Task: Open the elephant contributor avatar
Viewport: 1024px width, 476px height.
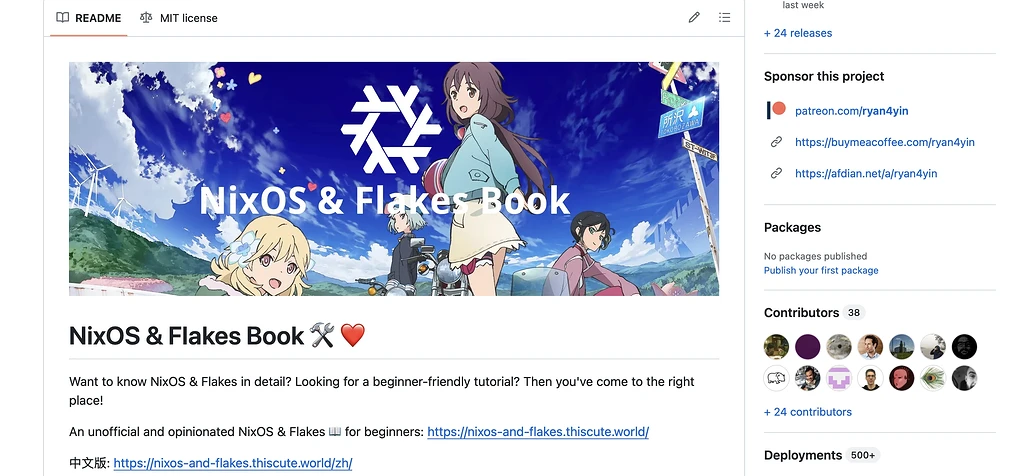Action: pos(776,378)
